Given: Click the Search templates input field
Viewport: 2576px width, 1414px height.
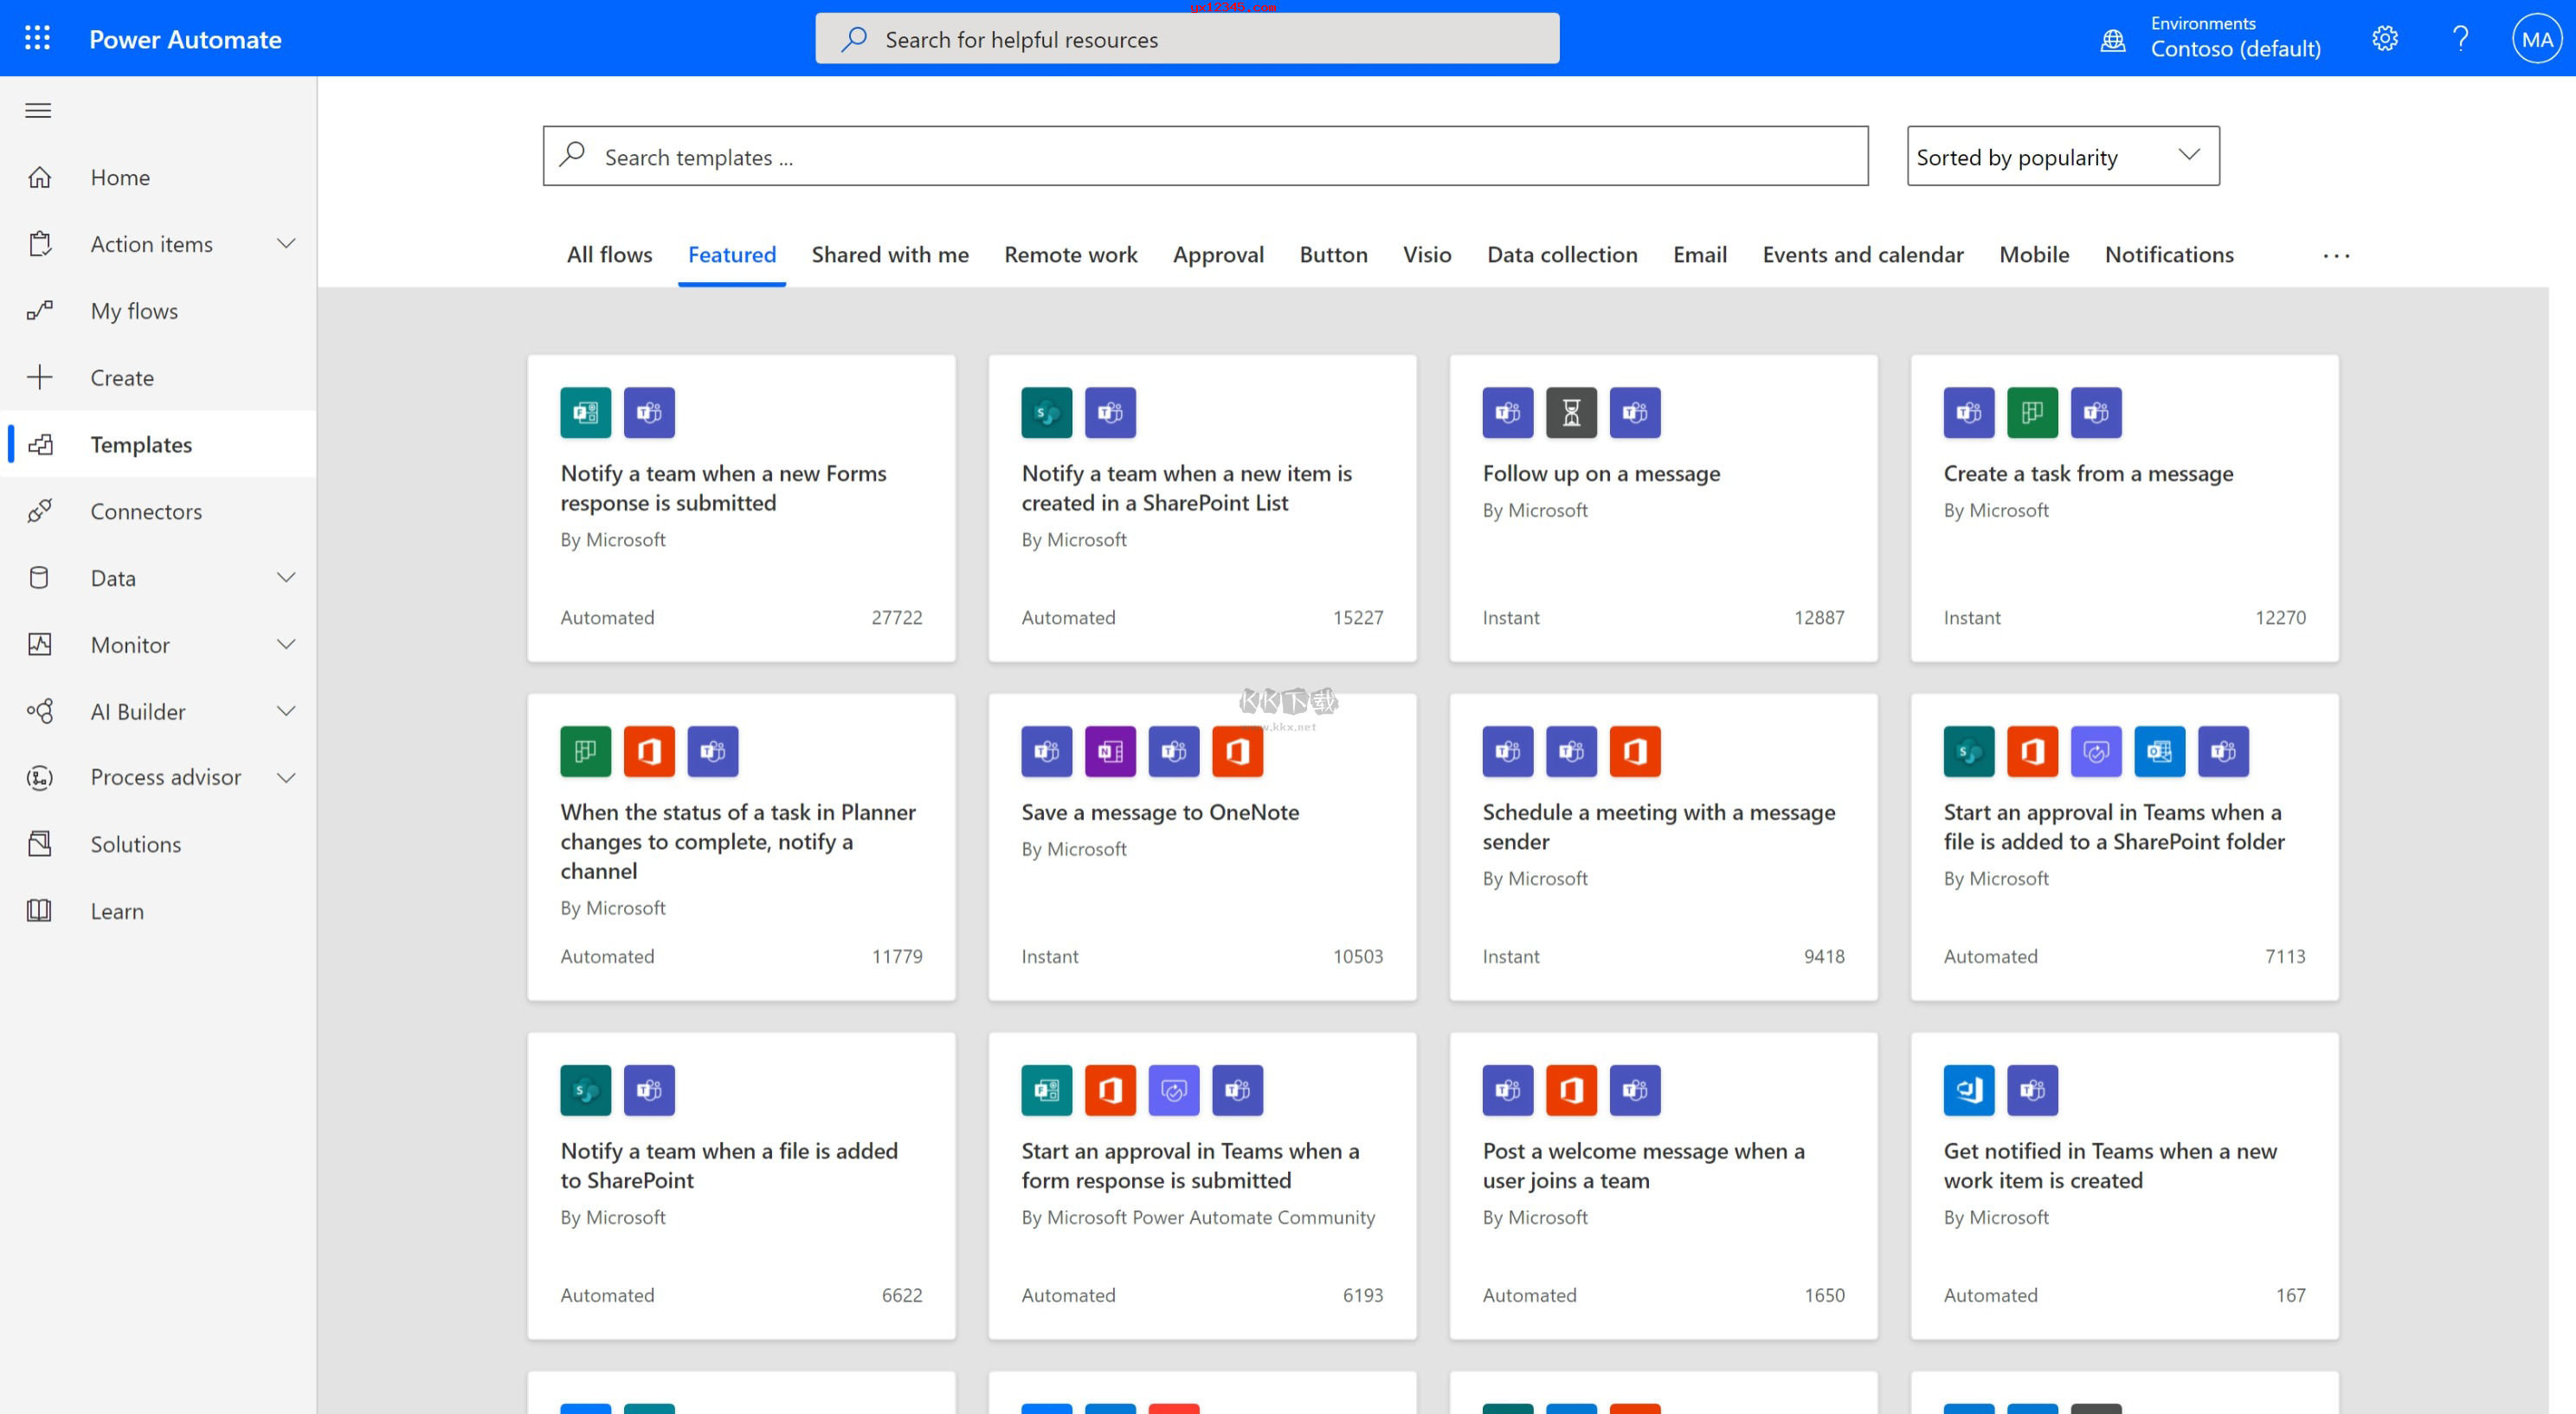Looking at the screenshot, I should (1204, 156).
